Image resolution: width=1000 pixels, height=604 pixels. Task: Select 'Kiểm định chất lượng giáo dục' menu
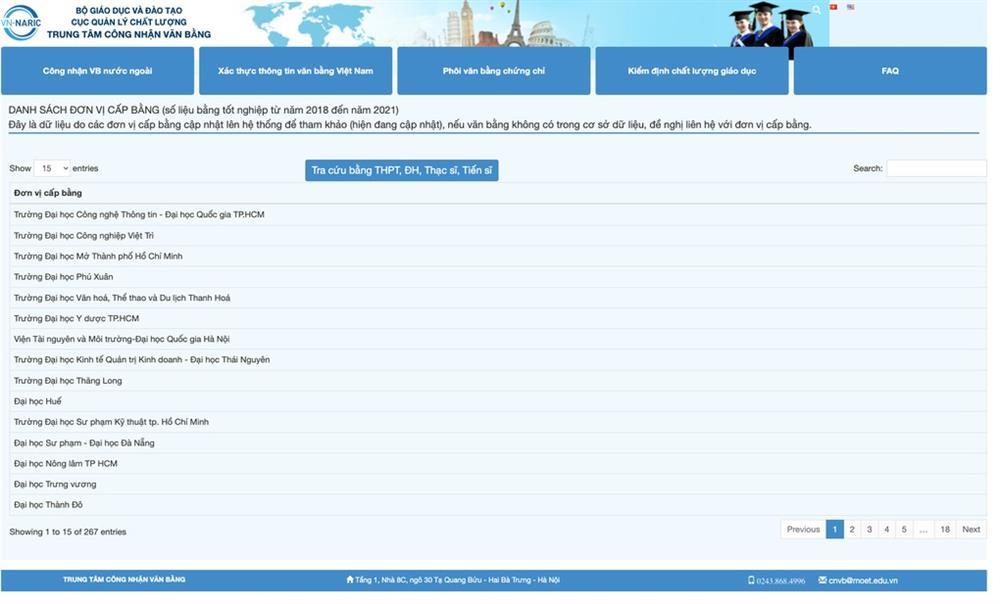pos(691,71)
